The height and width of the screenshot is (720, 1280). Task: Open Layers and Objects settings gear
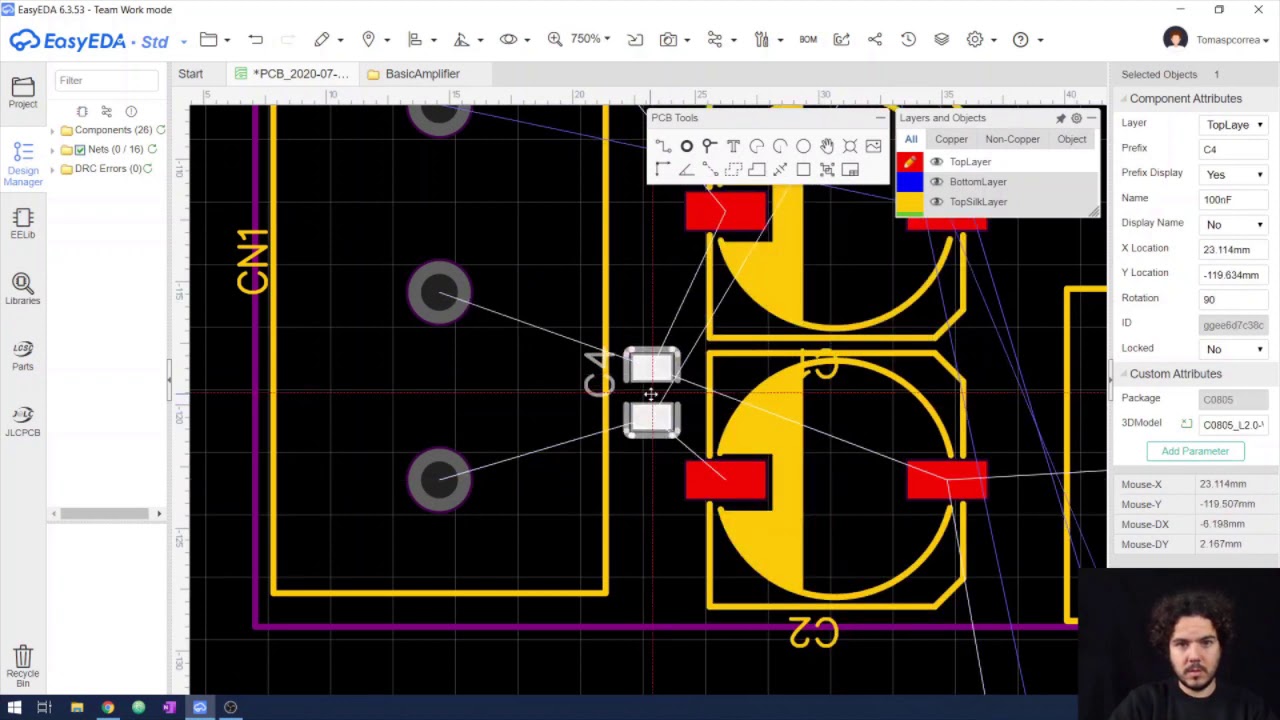tap(1076, 118)
